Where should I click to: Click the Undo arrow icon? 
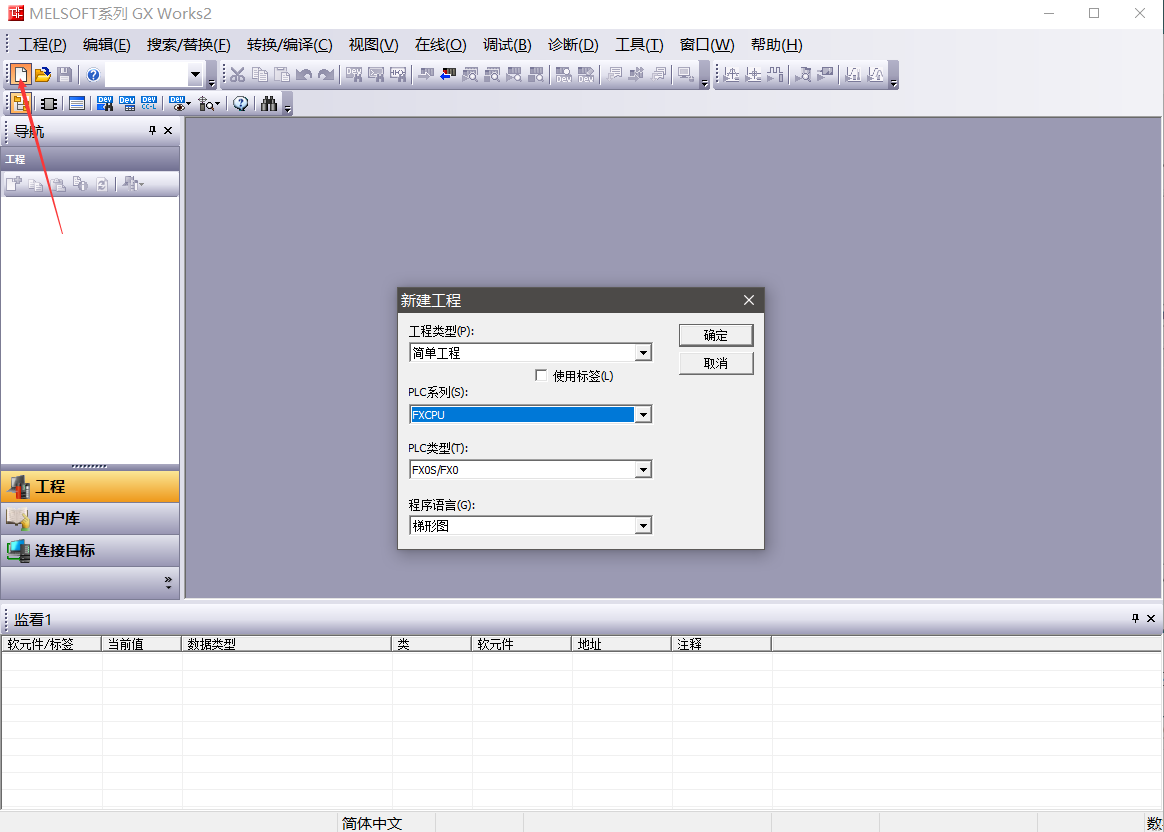click(304, 74)
